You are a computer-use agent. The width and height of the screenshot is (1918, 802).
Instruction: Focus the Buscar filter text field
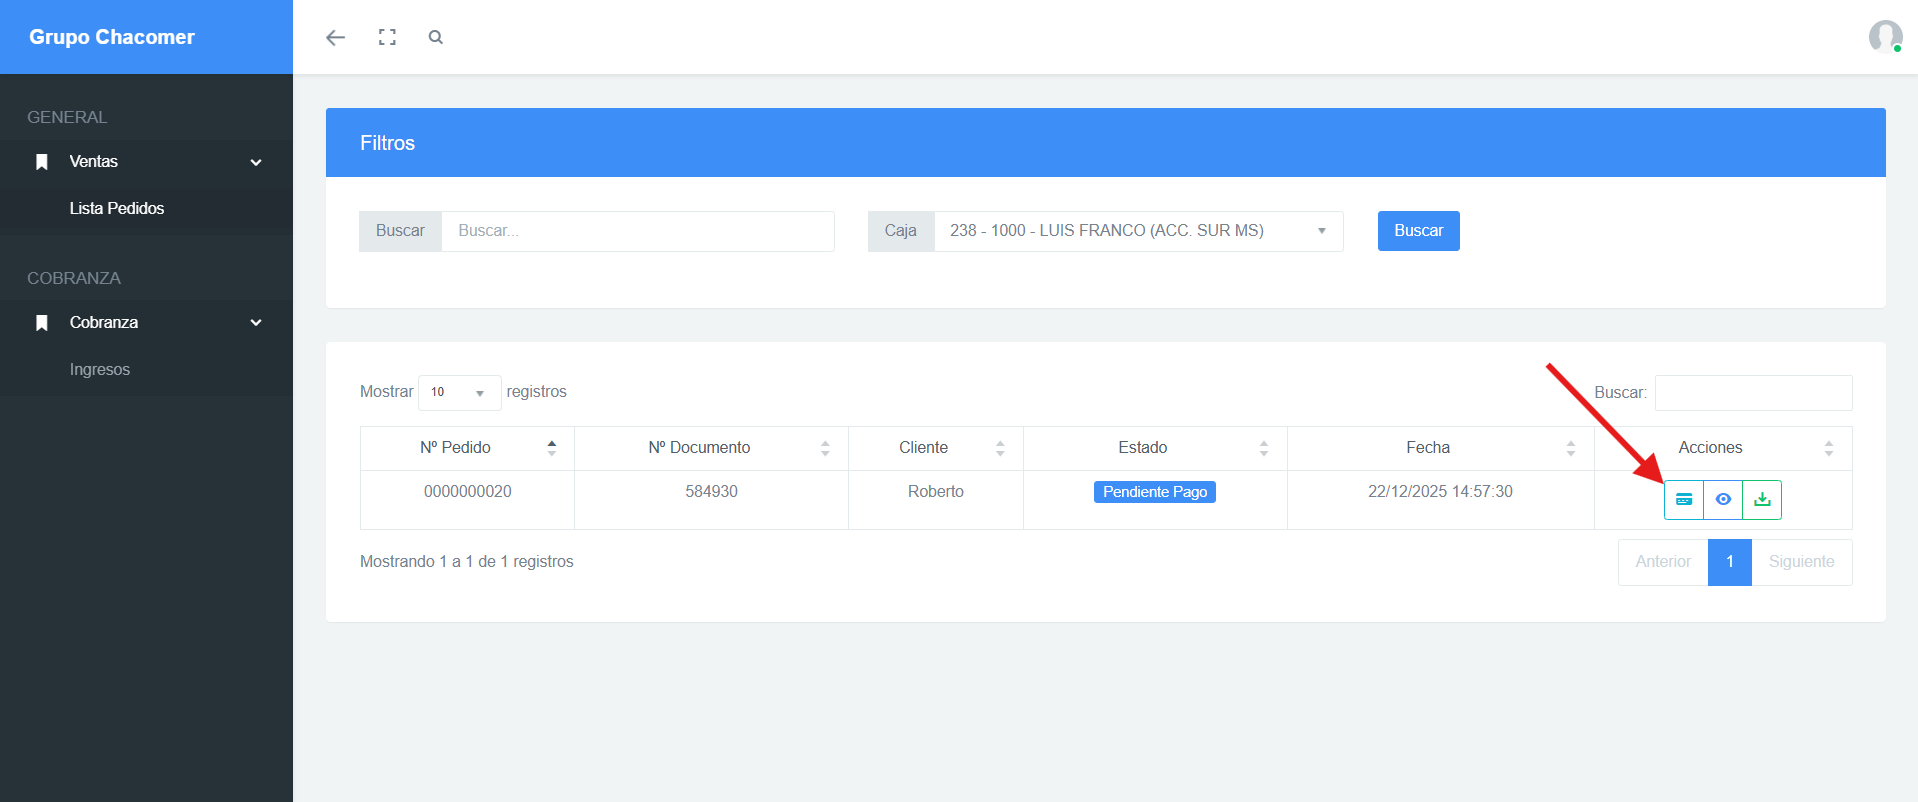click(x=638, y=231)
